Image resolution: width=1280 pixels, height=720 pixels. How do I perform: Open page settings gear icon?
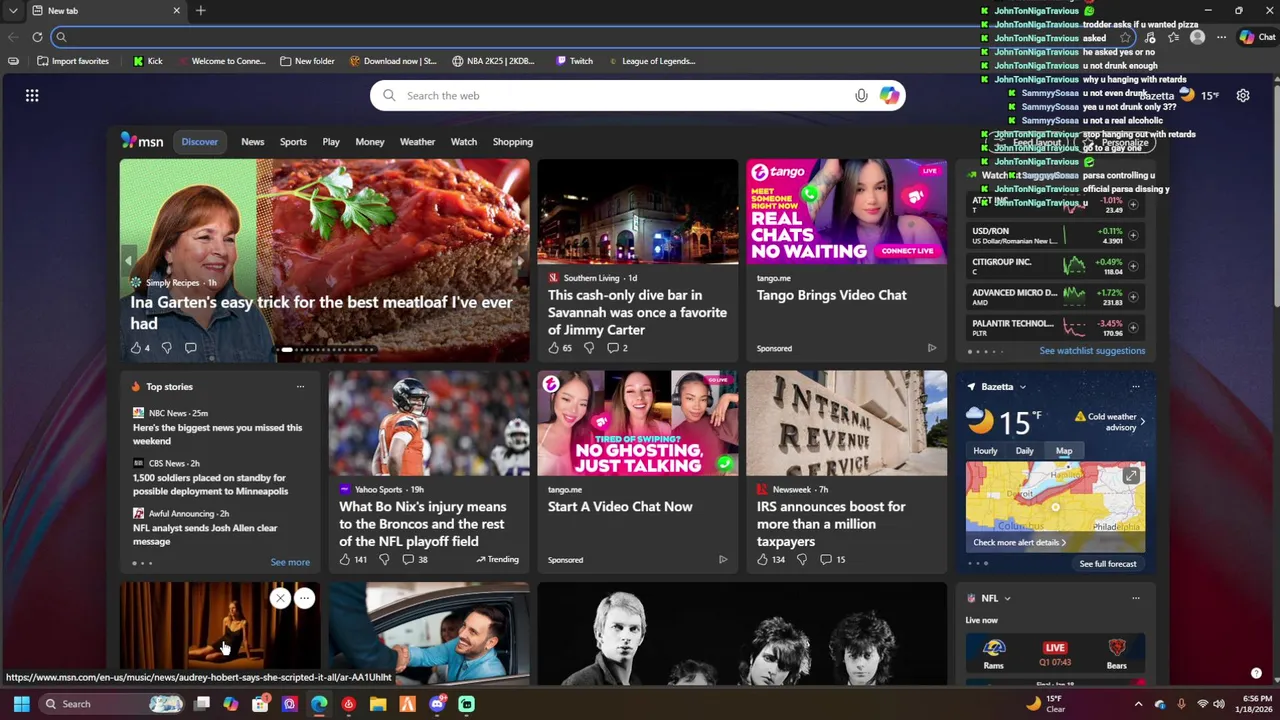pyautogui.click(x=1243, y=95)
